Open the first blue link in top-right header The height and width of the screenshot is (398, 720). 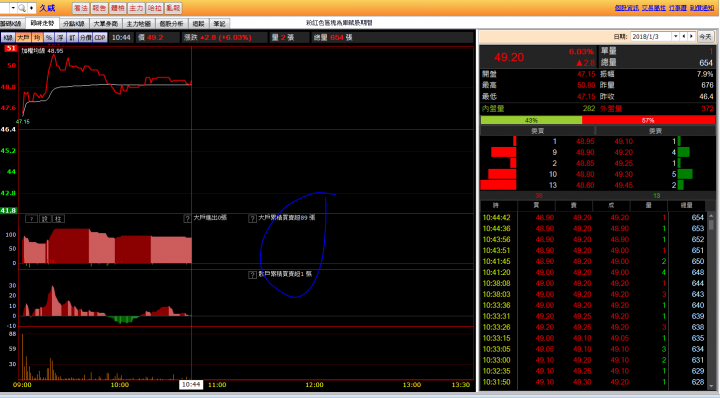pos(627,8)
